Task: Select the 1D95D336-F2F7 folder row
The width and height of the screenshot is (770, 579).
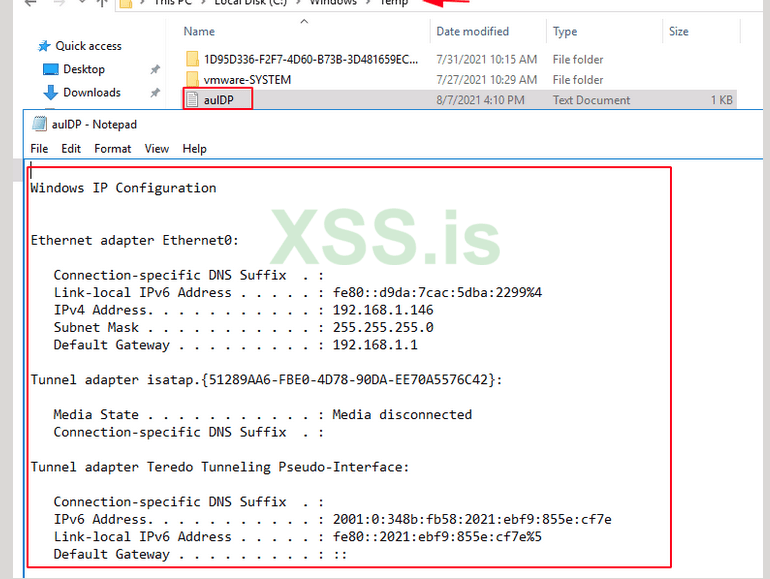Action: pyautogui.click(x=459, y=59)
